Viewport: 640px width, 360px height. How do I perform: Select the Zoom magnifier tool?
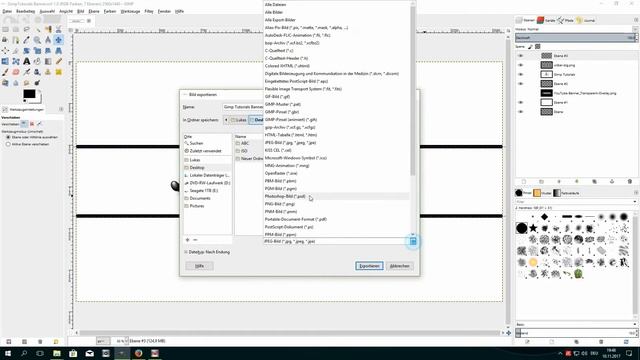click(37, 40)
